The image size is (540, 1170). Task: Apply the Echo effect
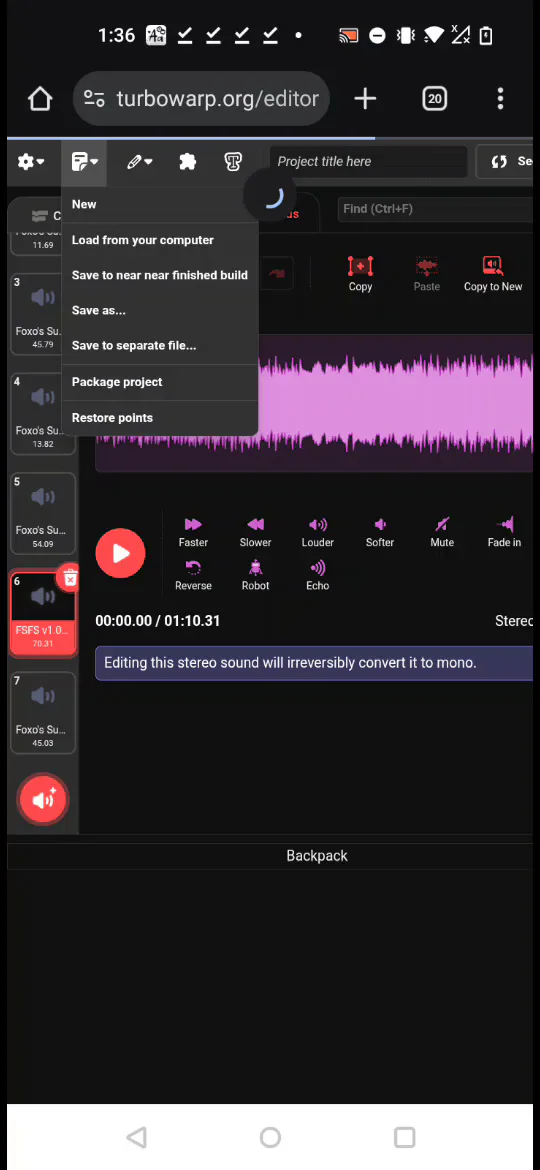click(x=318, y=575)
